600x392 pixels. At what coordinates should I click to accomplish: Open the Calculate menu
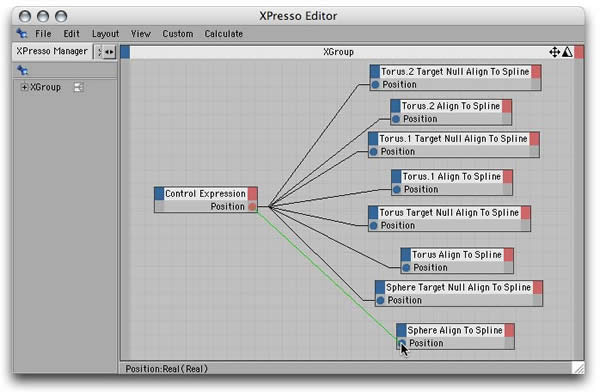[x=223, y=34]
